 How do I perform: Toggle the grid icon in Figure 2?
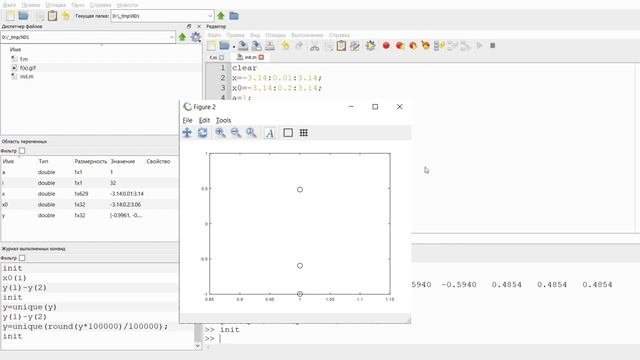304,133
